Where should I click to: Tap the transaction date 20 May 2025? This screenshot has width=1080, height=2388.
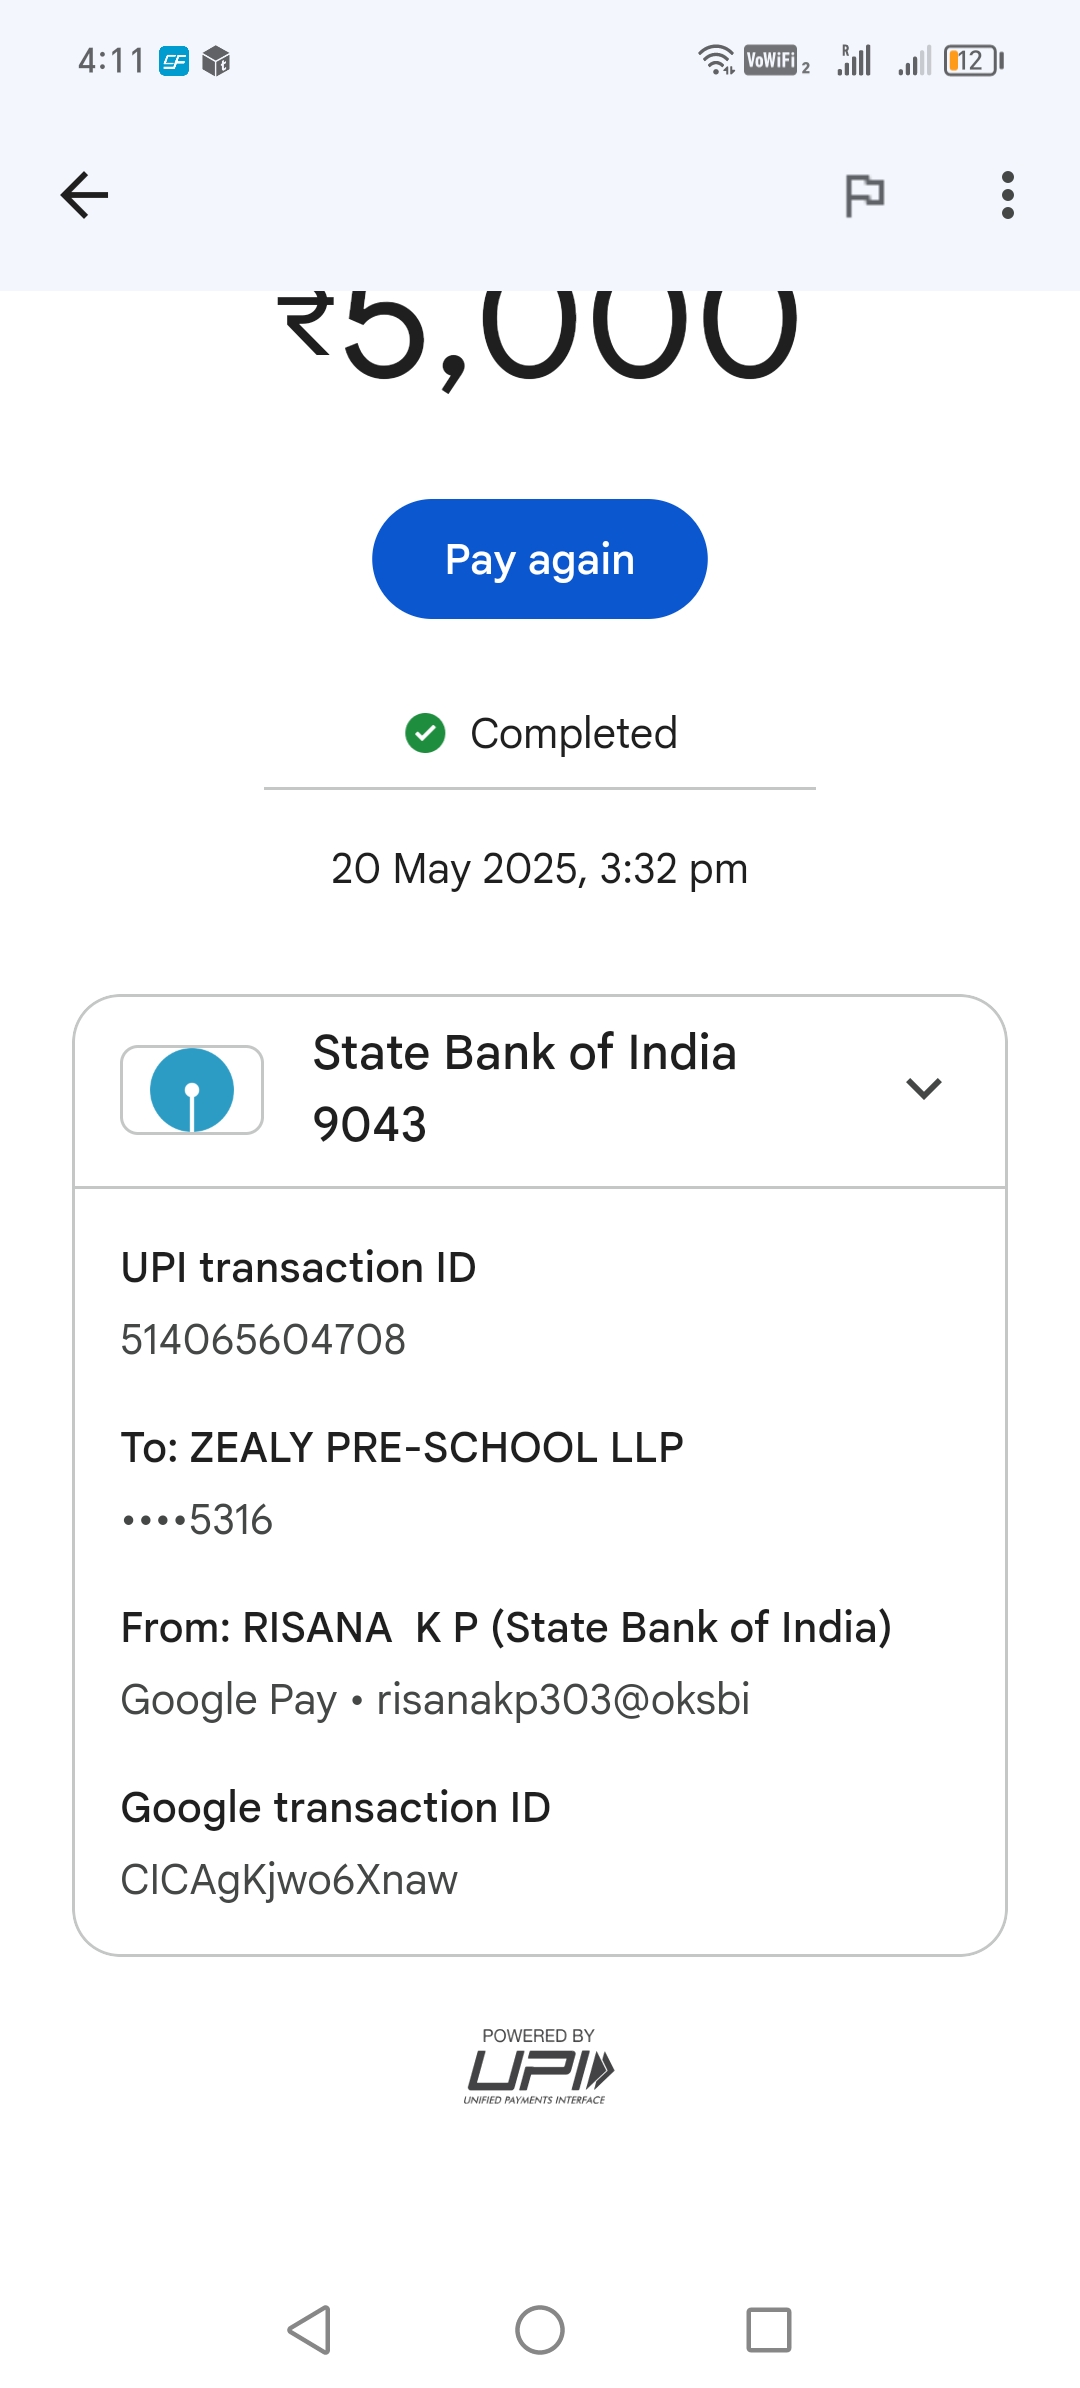pos(539,869)
